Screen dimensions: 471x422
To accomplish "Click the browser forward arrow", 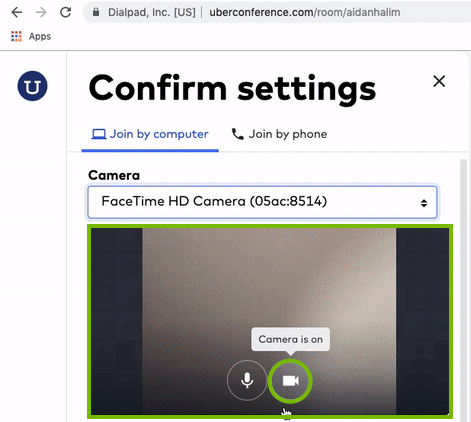I will point(41,12).
